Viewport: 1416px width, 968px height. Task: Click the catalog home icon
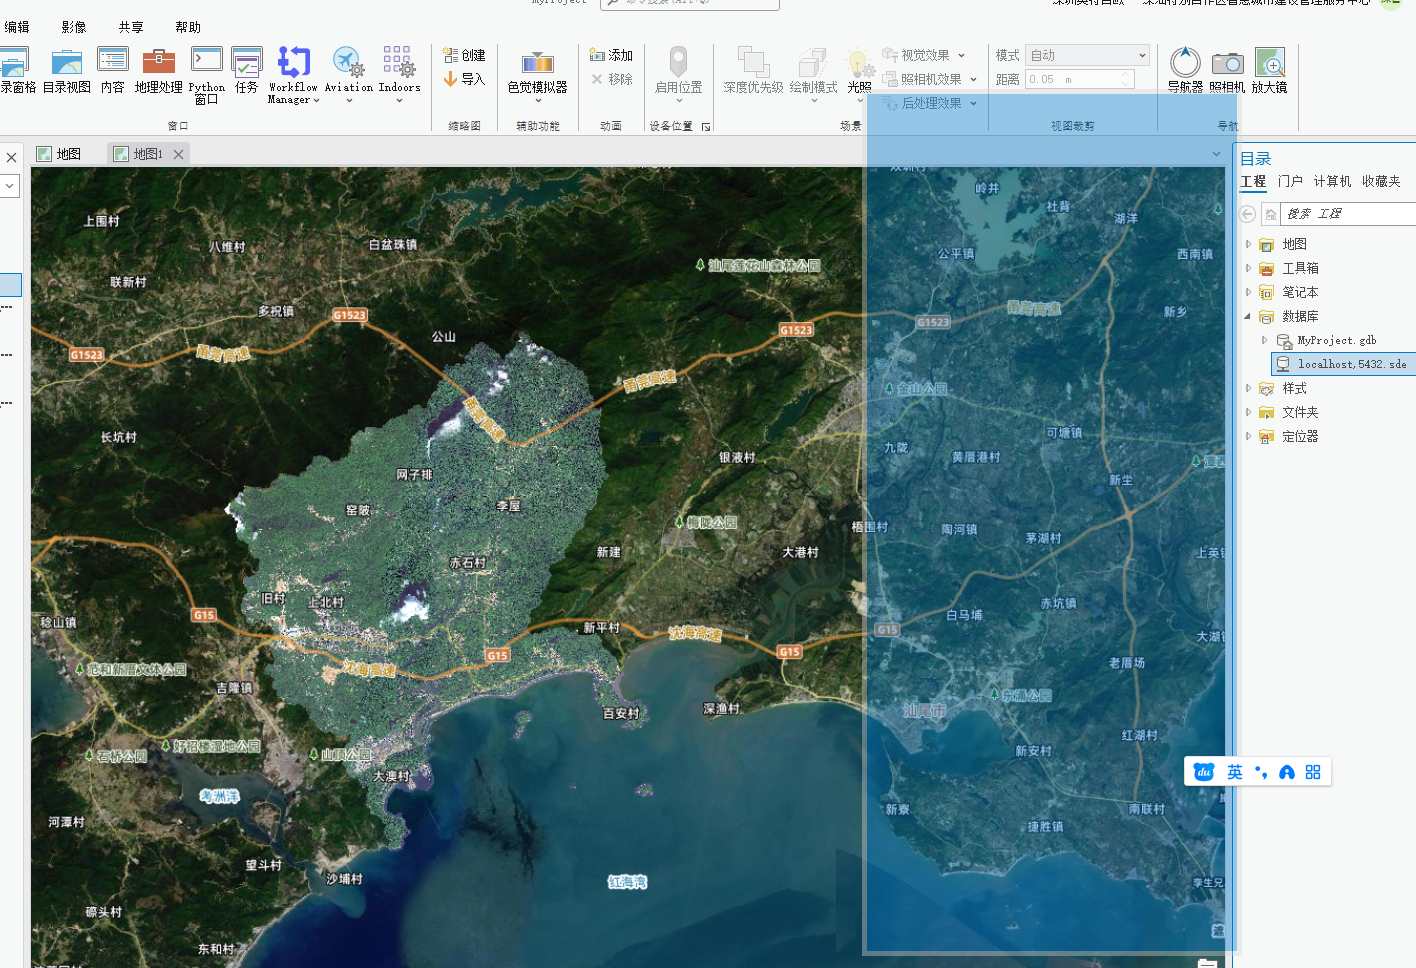[1270, 214]
